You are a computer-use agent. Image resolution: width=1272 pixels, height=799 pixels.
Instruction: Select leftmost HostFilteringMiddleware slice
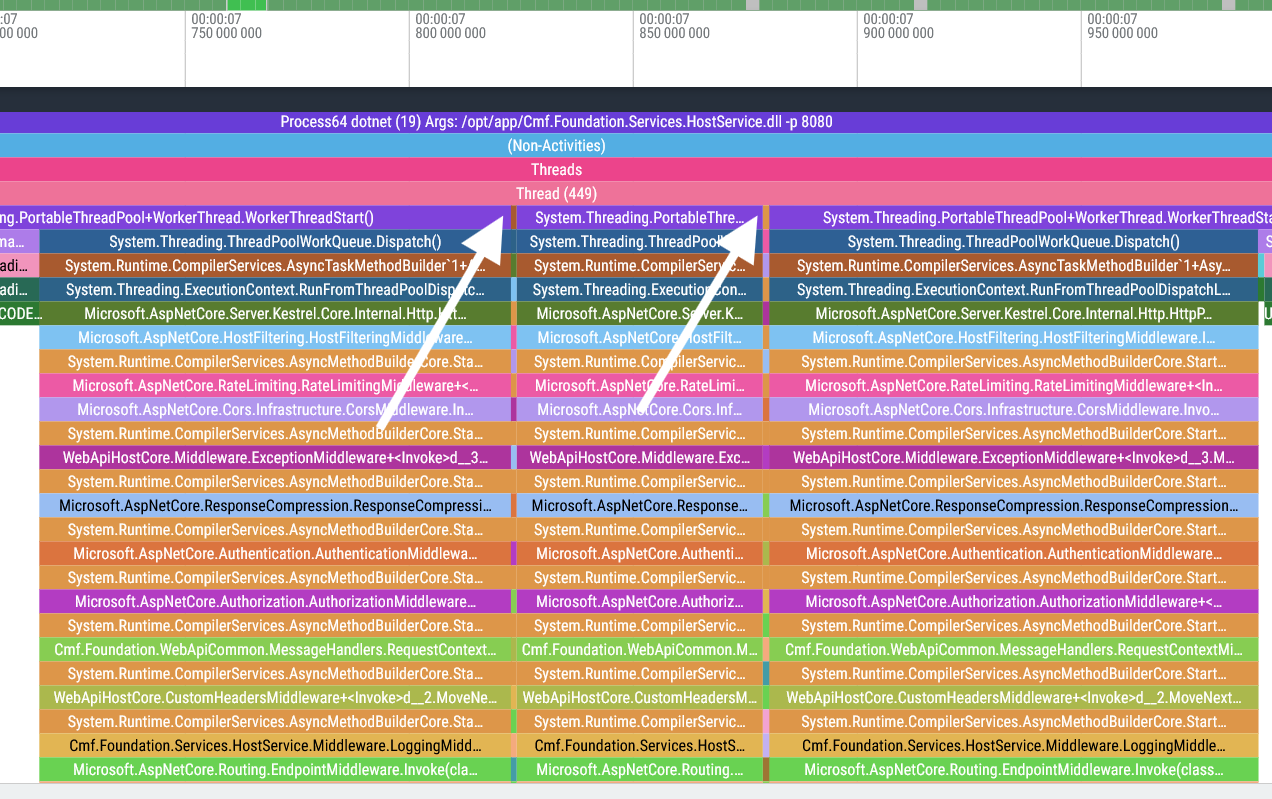tap(275, 338)
